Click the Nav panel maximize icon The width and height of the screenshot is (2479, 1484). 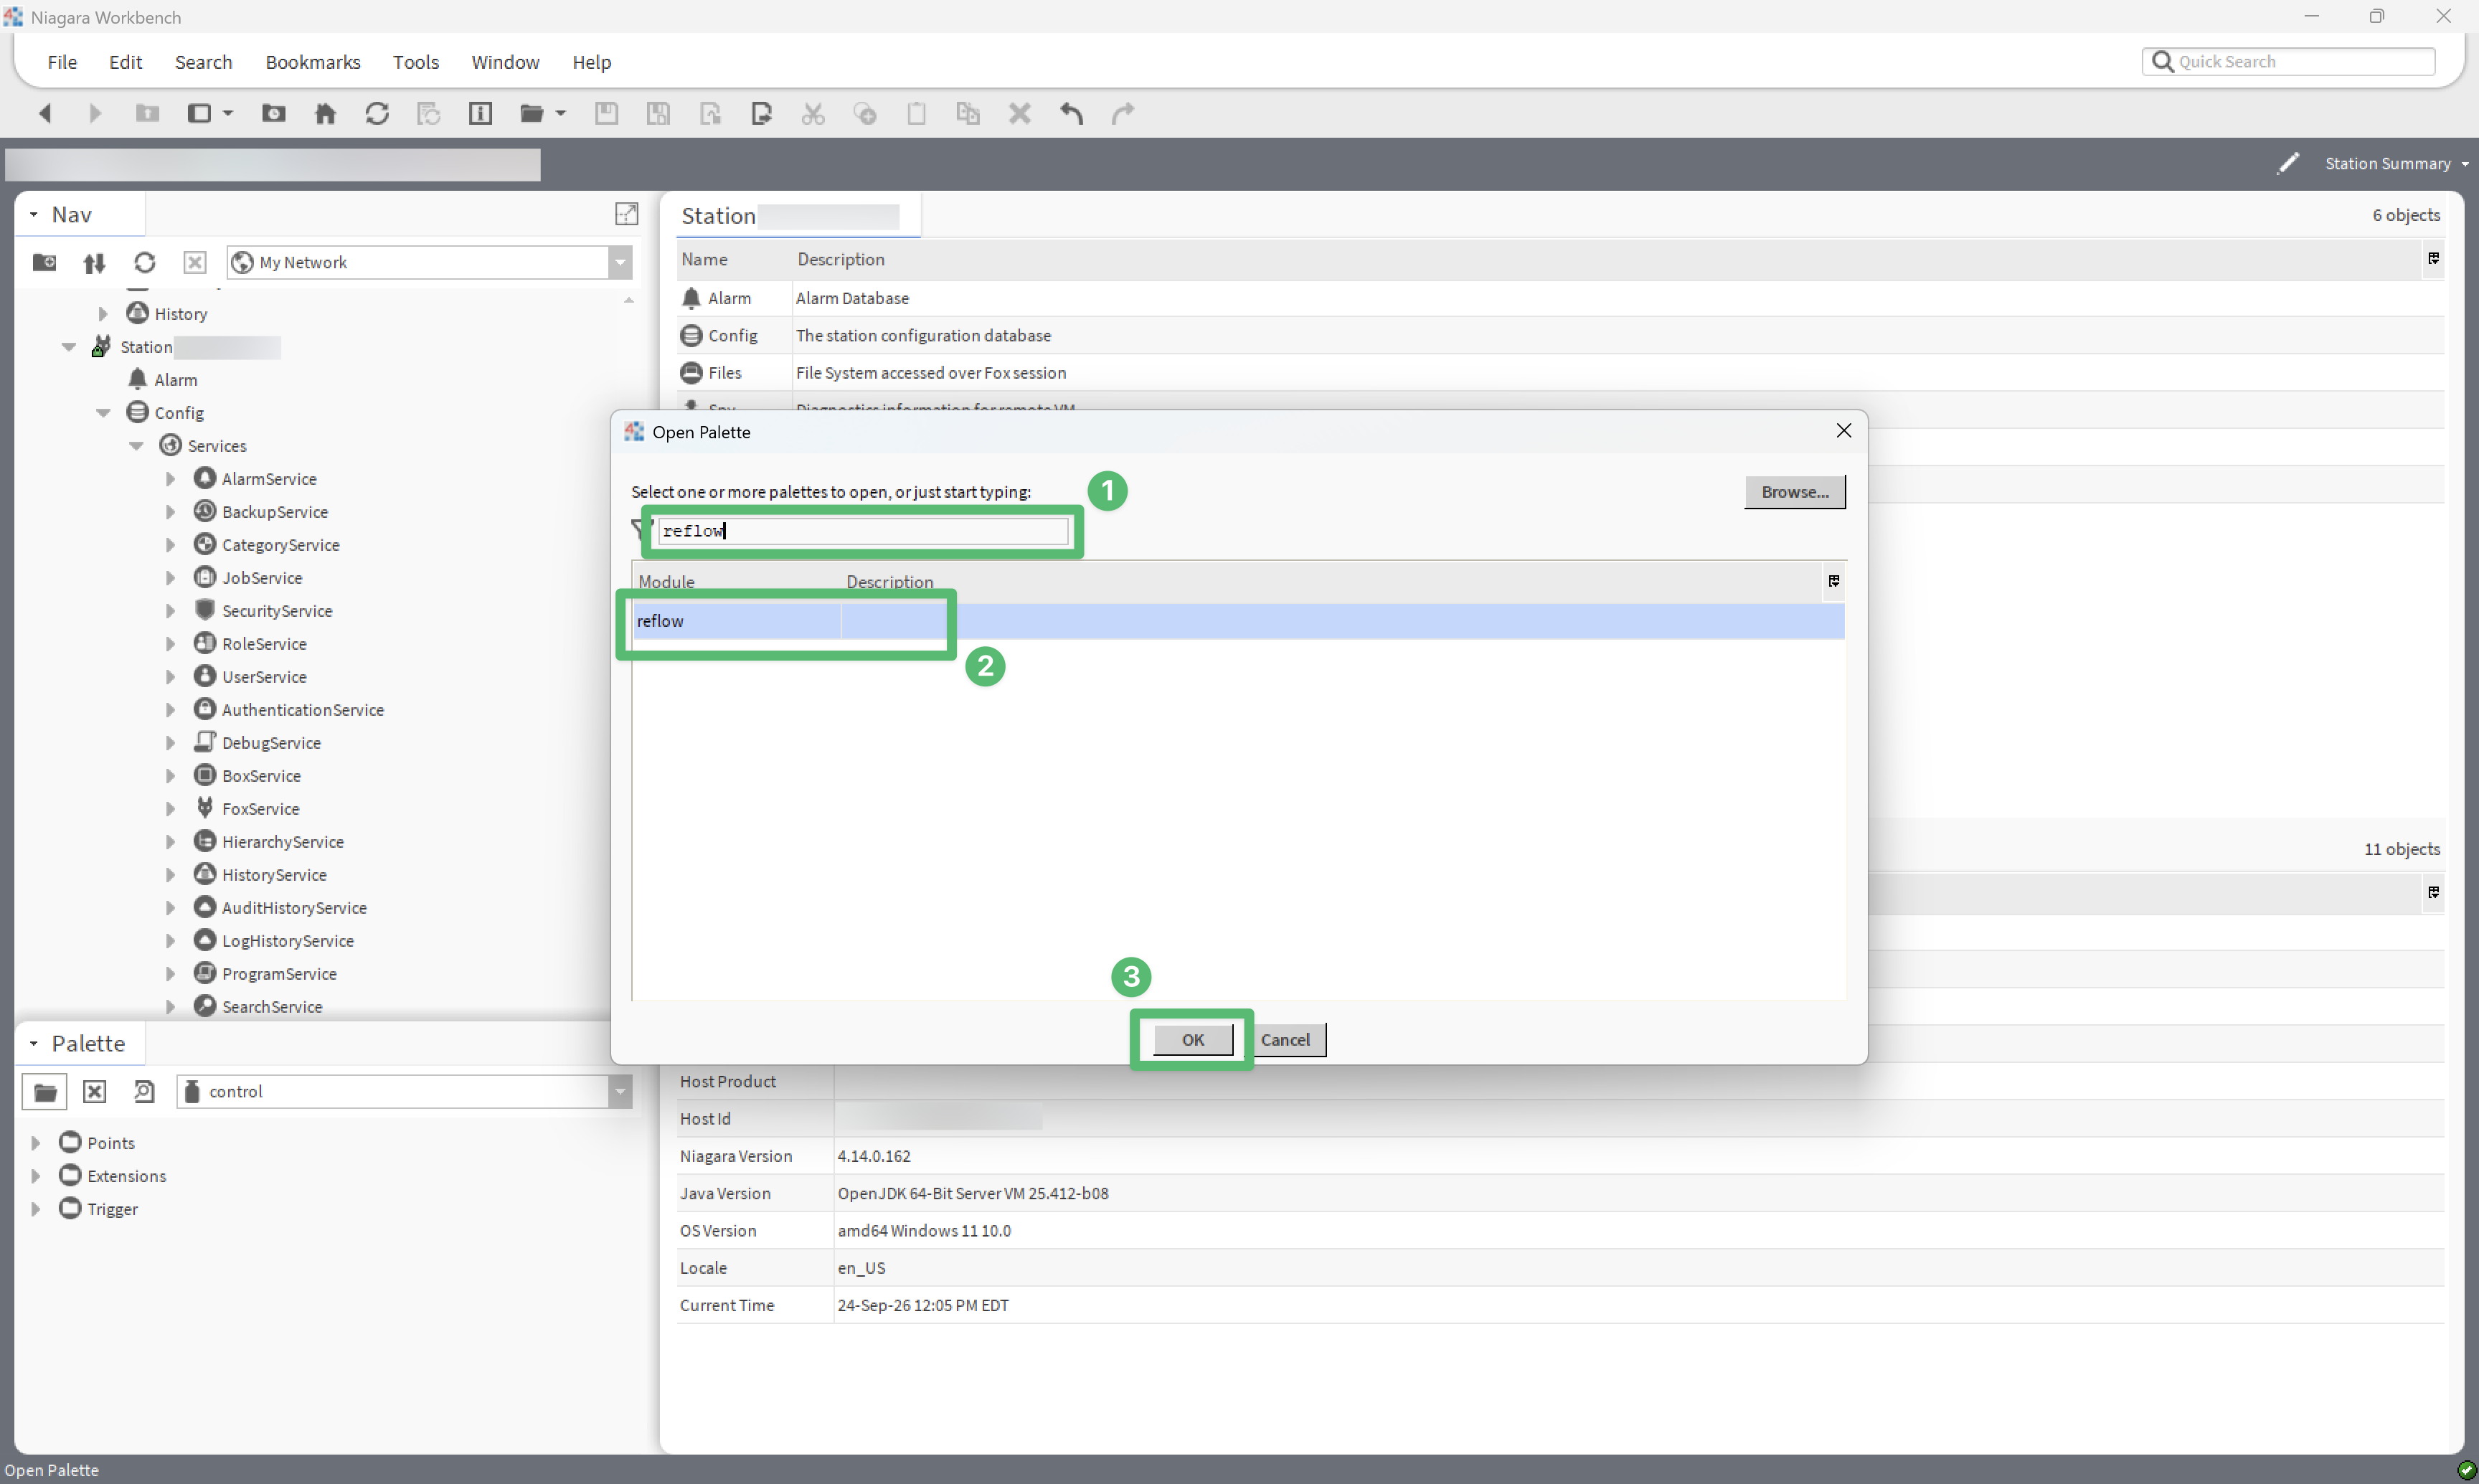(627, 213)
